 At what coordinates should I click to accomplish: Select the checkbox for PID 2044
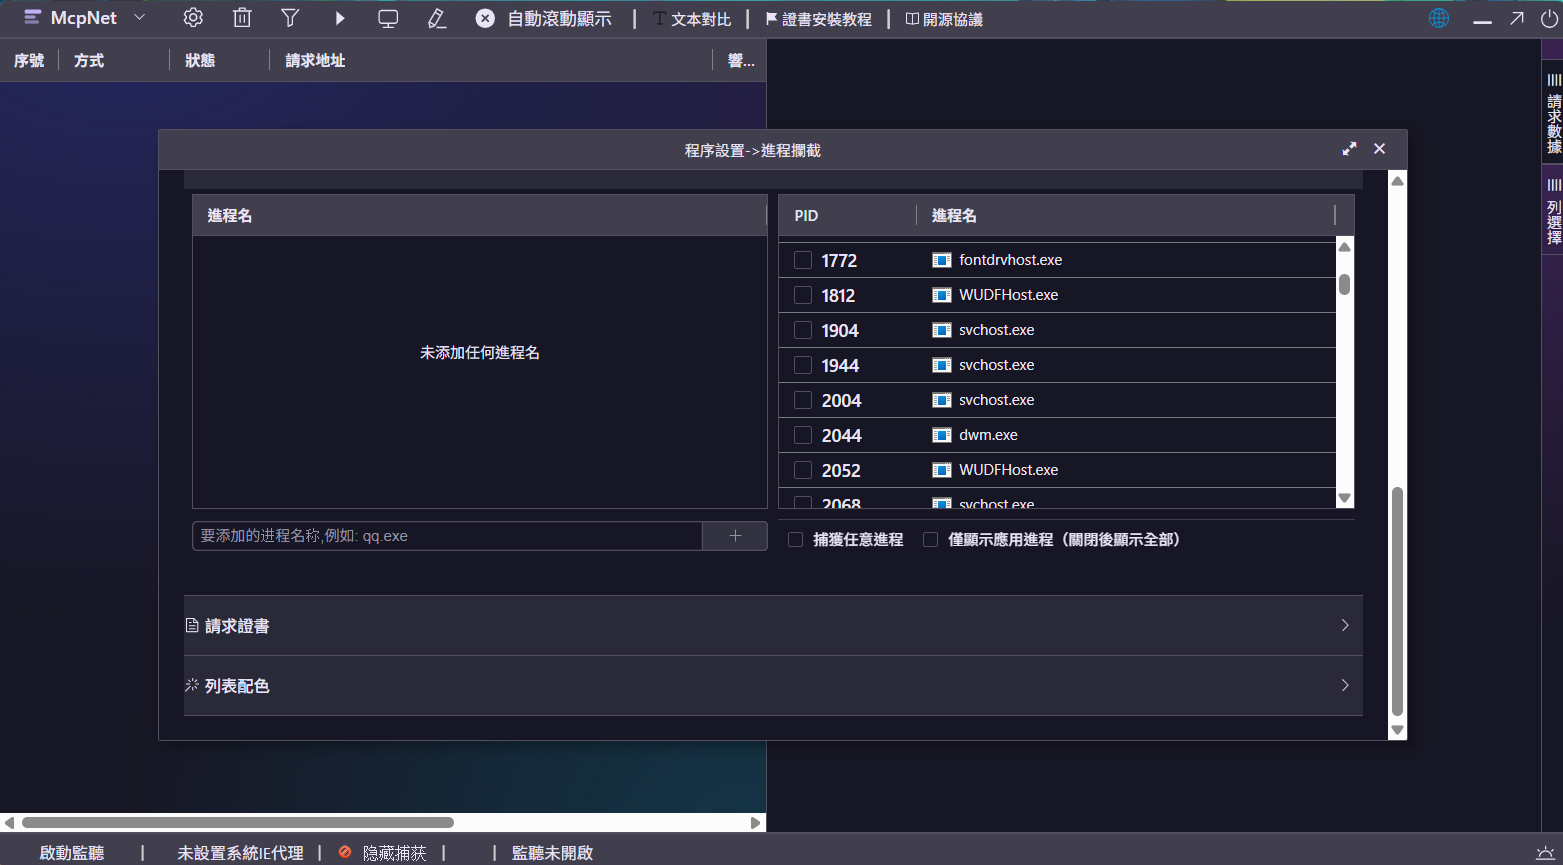point(802,435)
